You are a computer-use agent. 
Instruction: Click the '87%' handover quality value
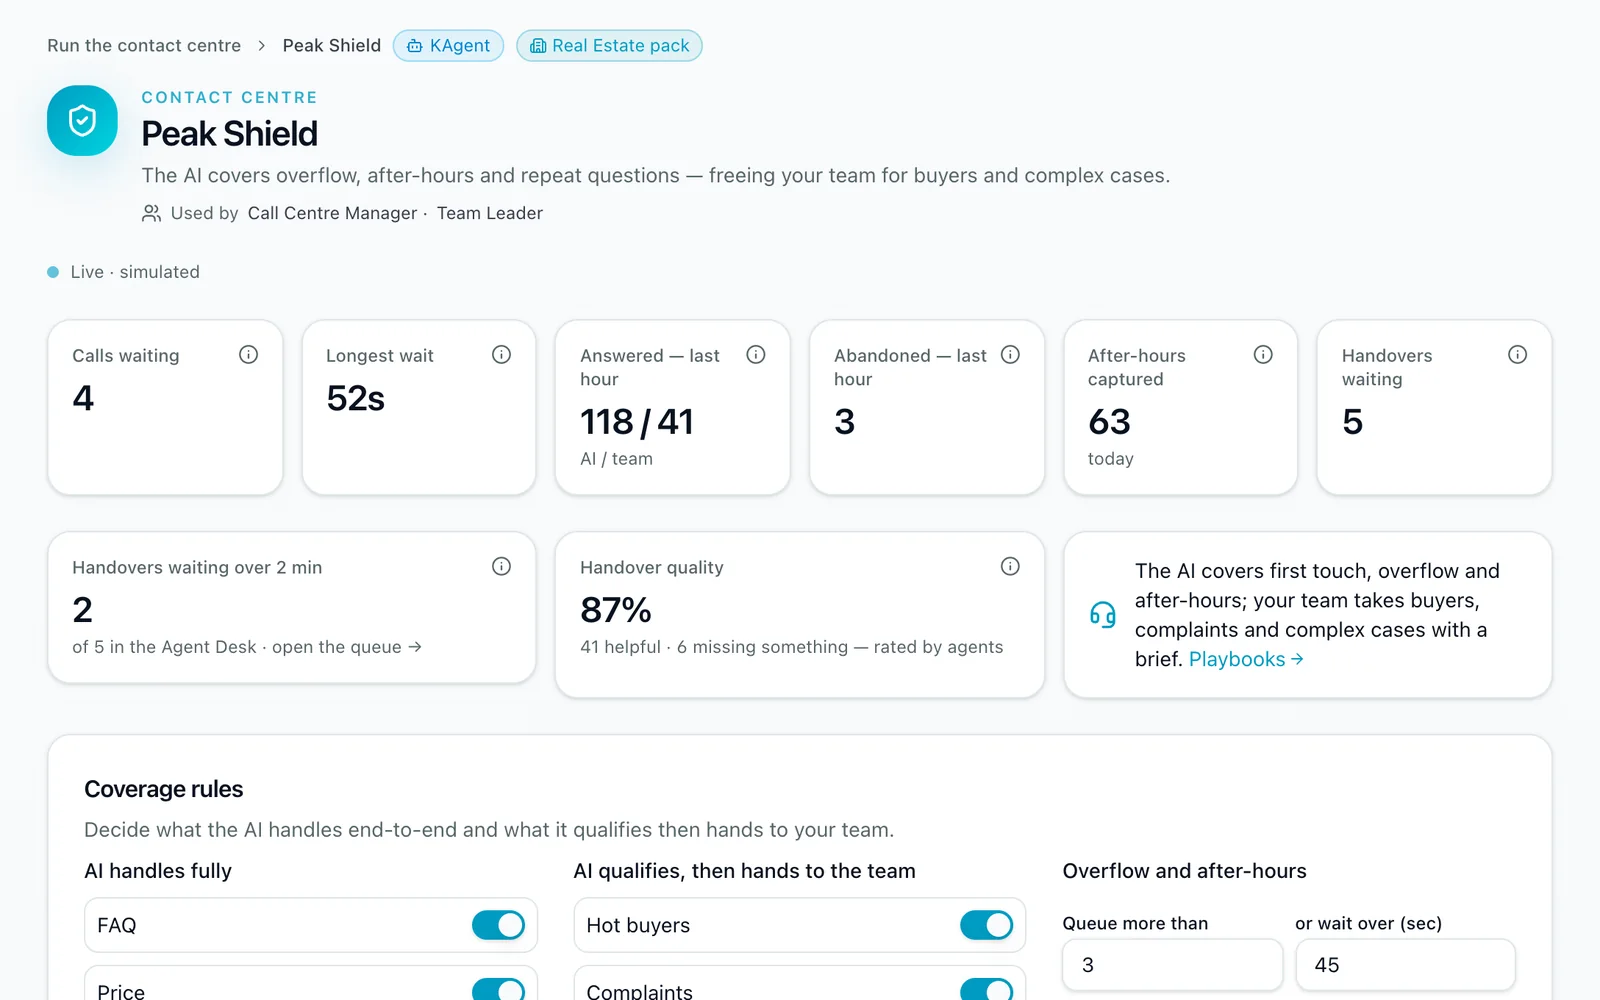click(616, 610)
